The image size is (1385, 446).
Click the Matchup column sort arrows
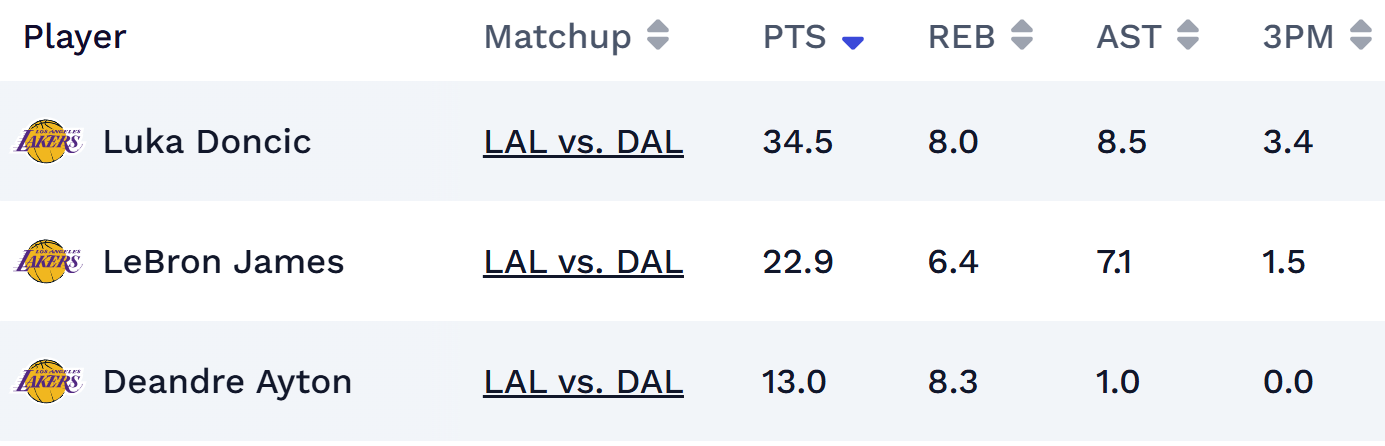[657, 37]
